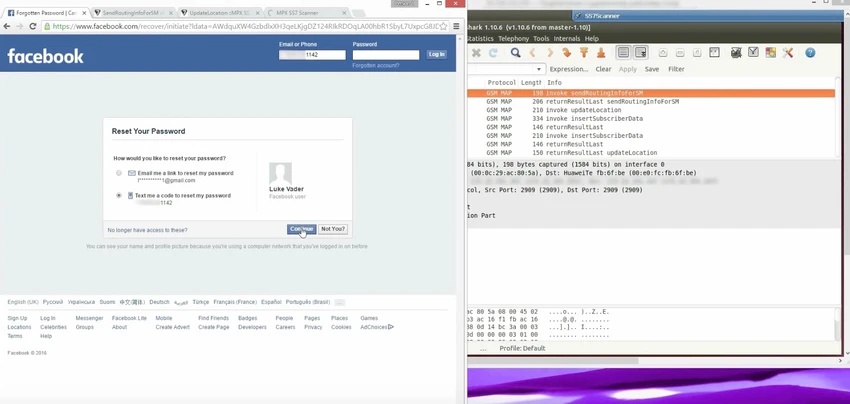Toggle auto scroll in live capture icon

641,53
